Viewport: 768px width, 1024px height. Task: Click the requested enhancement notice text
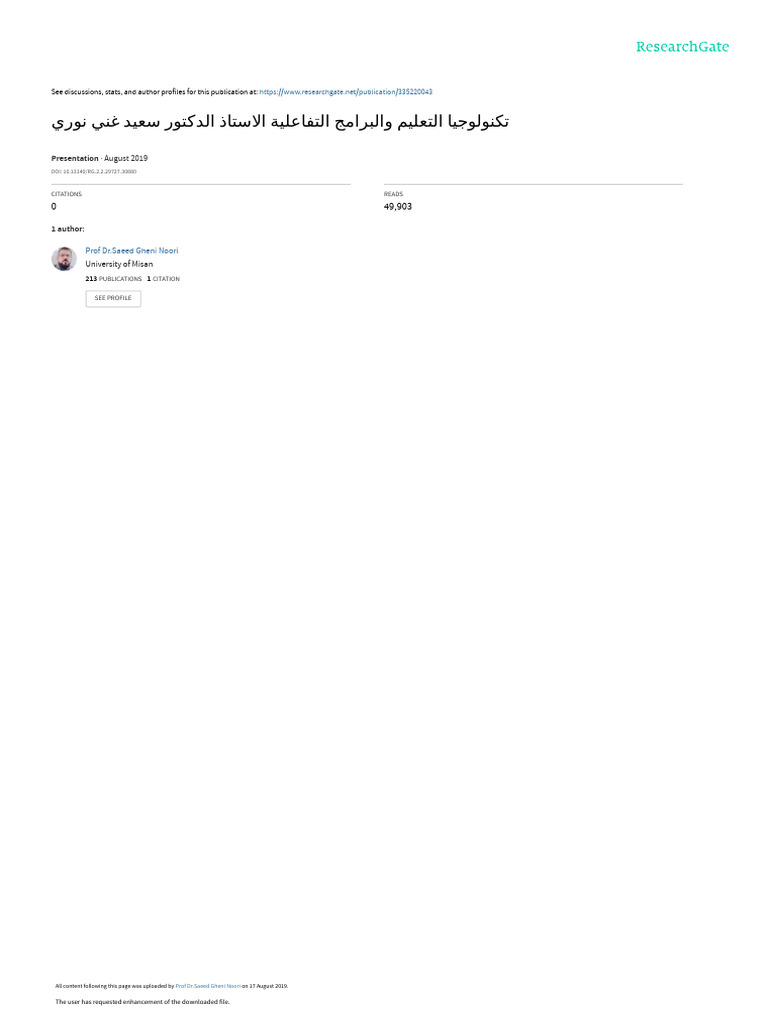coord(142,1002)
